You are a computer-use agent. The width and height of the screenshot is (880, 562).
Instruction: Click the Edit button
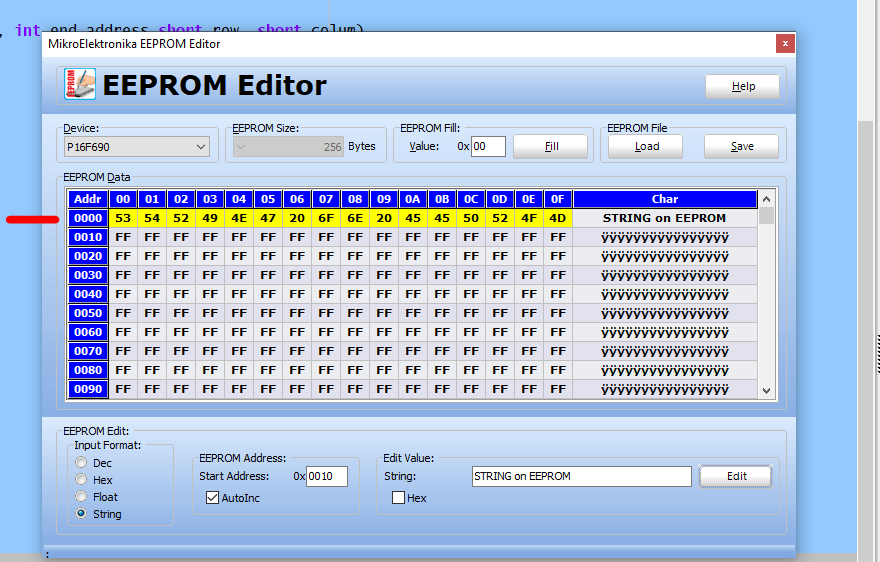736,476
